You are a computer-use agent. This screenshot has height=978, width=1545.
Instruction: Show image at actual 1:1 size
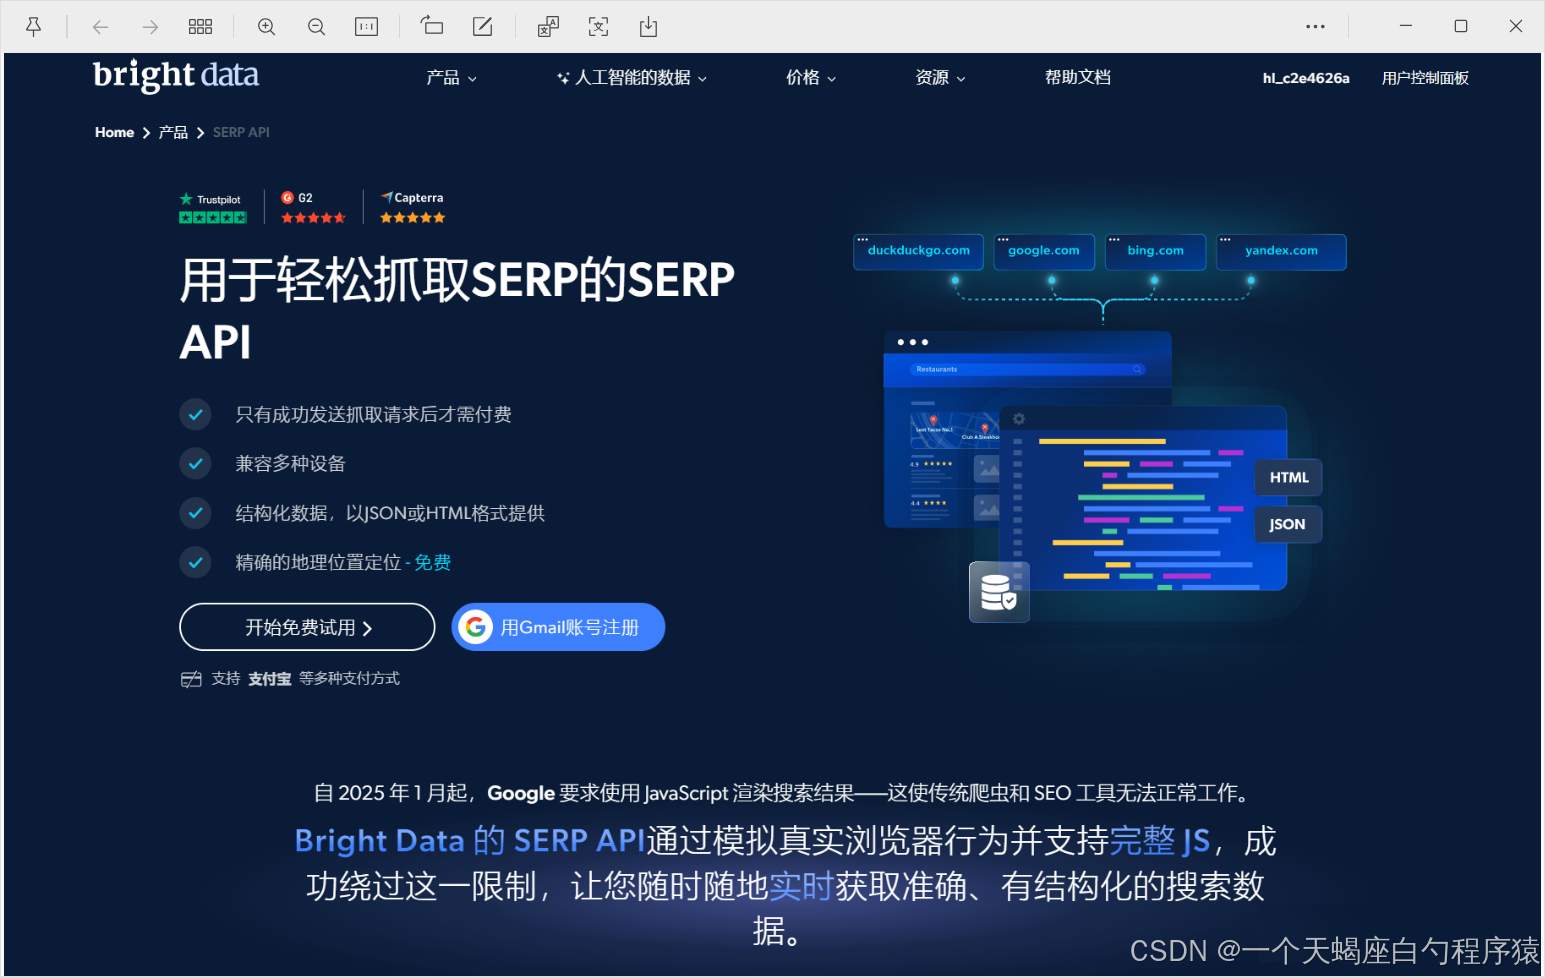tap(367, 27)
